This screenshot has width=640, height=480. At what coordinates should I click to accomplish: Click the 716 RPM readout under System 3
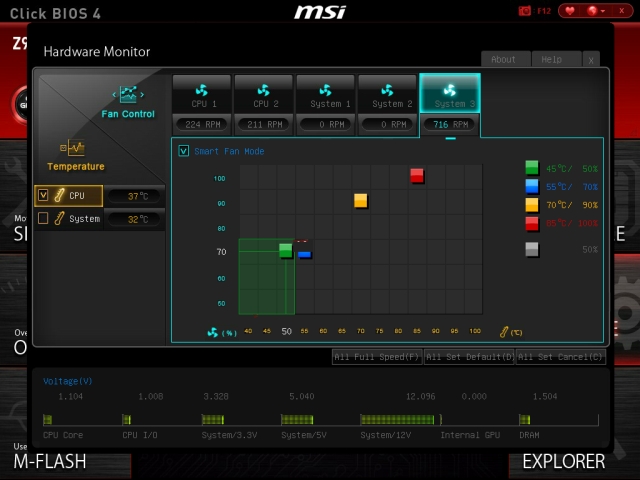pyautogui.click(x=450, y=124)
